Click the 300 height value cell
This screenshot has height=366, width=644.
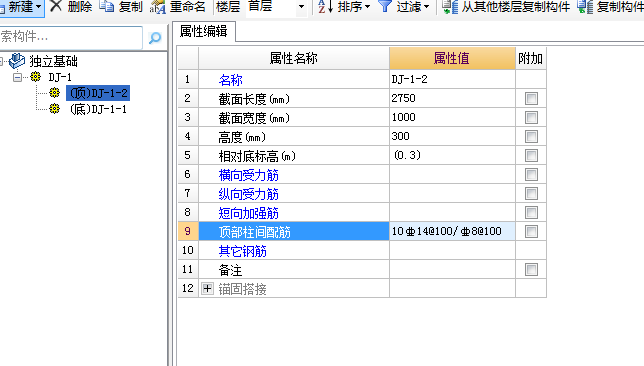coord(452,136)
